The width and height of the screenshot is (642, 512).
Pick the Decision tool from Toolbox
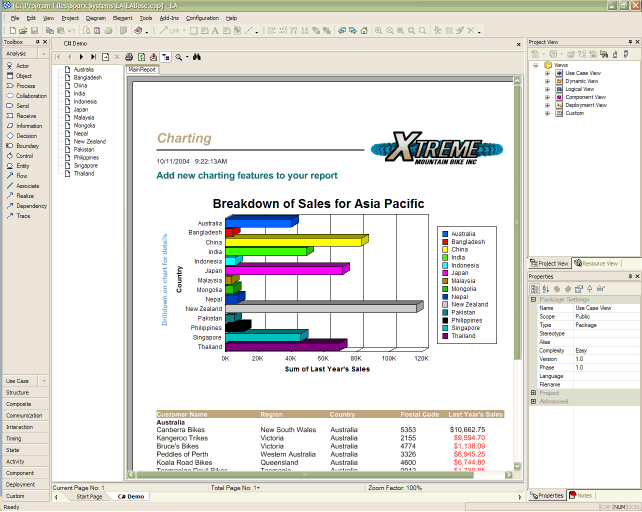click(x=27, y=136)
